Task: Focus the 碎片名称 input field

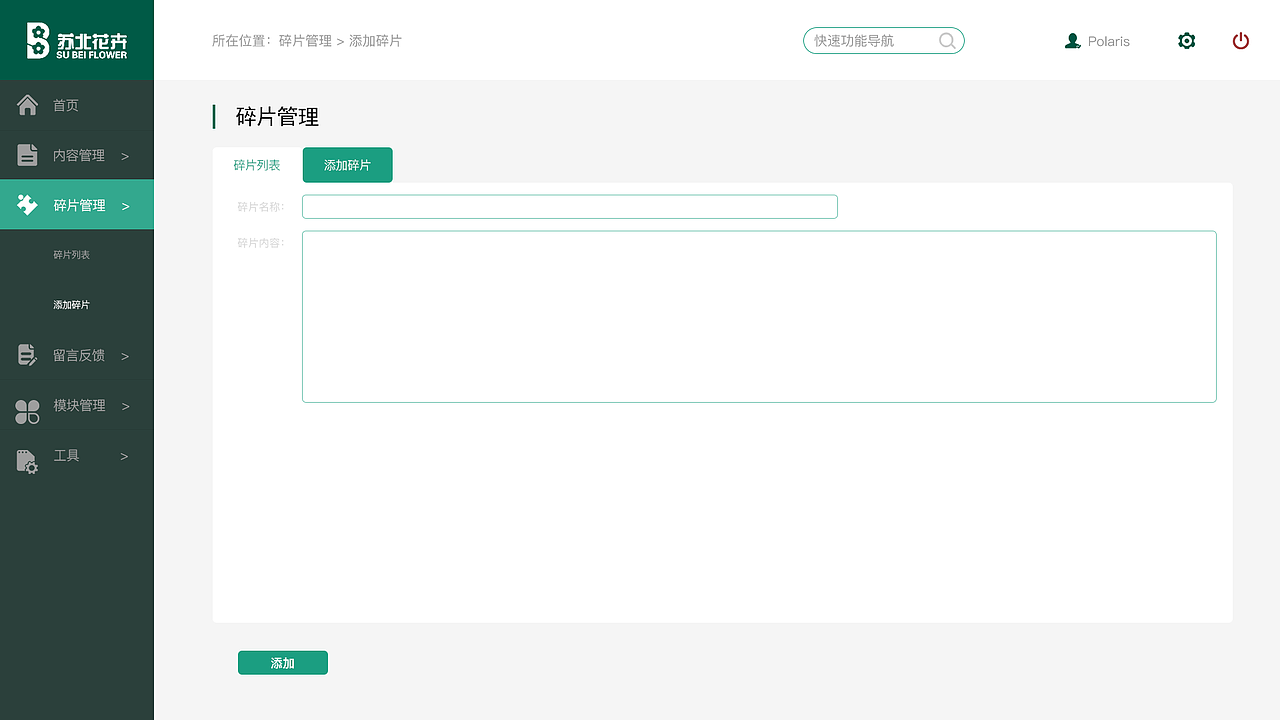Action: click(x=570, y=207)
